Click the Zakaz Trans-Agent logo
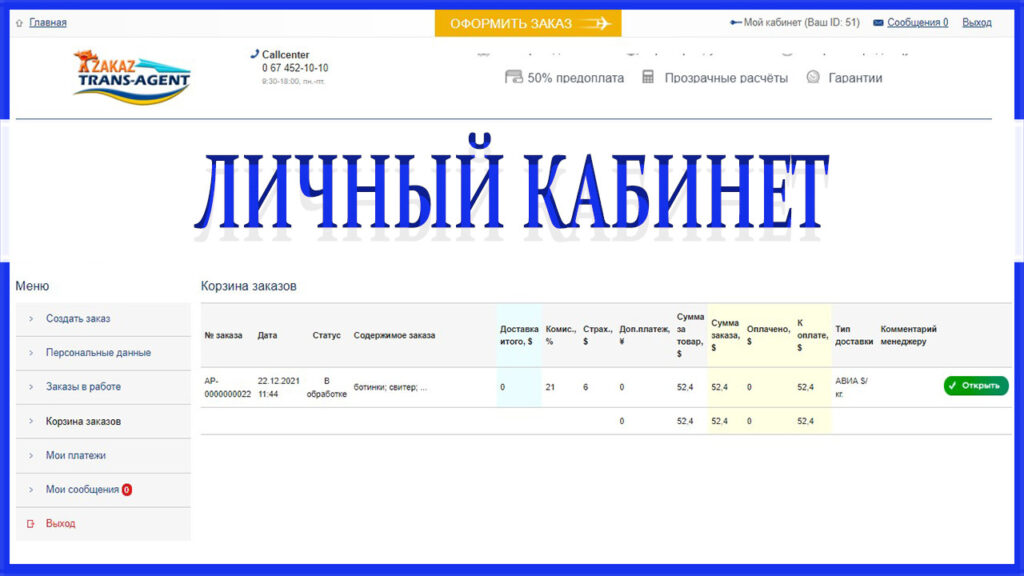The width and height of the screenshot is (1024, 576). click(x=132, y=75)
